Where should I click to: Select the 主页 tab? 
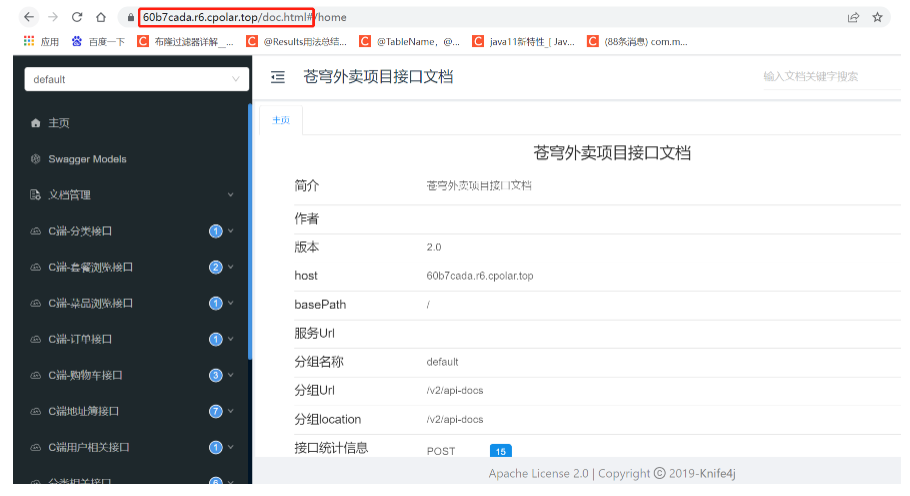pyautogui.click(x=281, y=120)
